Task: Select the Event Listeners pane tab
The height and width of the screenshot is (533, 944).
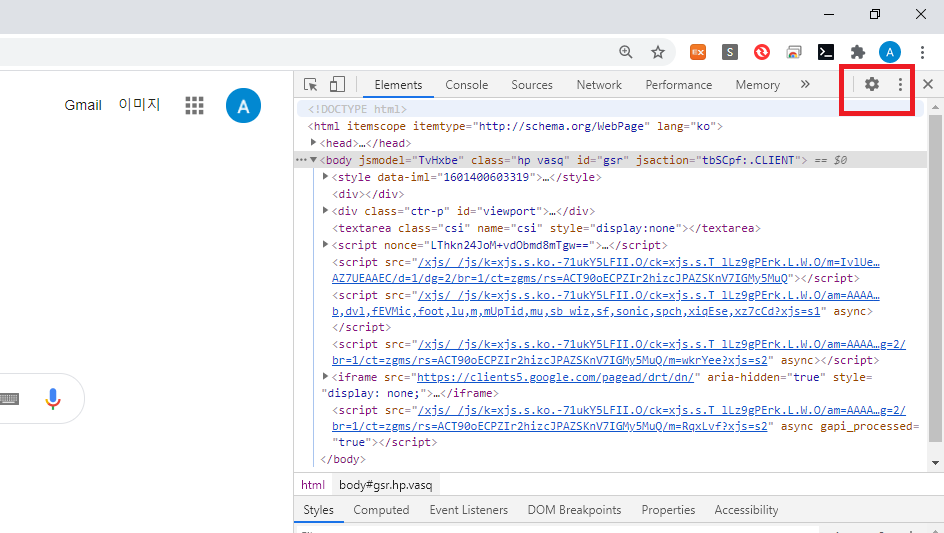Action: tap(468, 510)
